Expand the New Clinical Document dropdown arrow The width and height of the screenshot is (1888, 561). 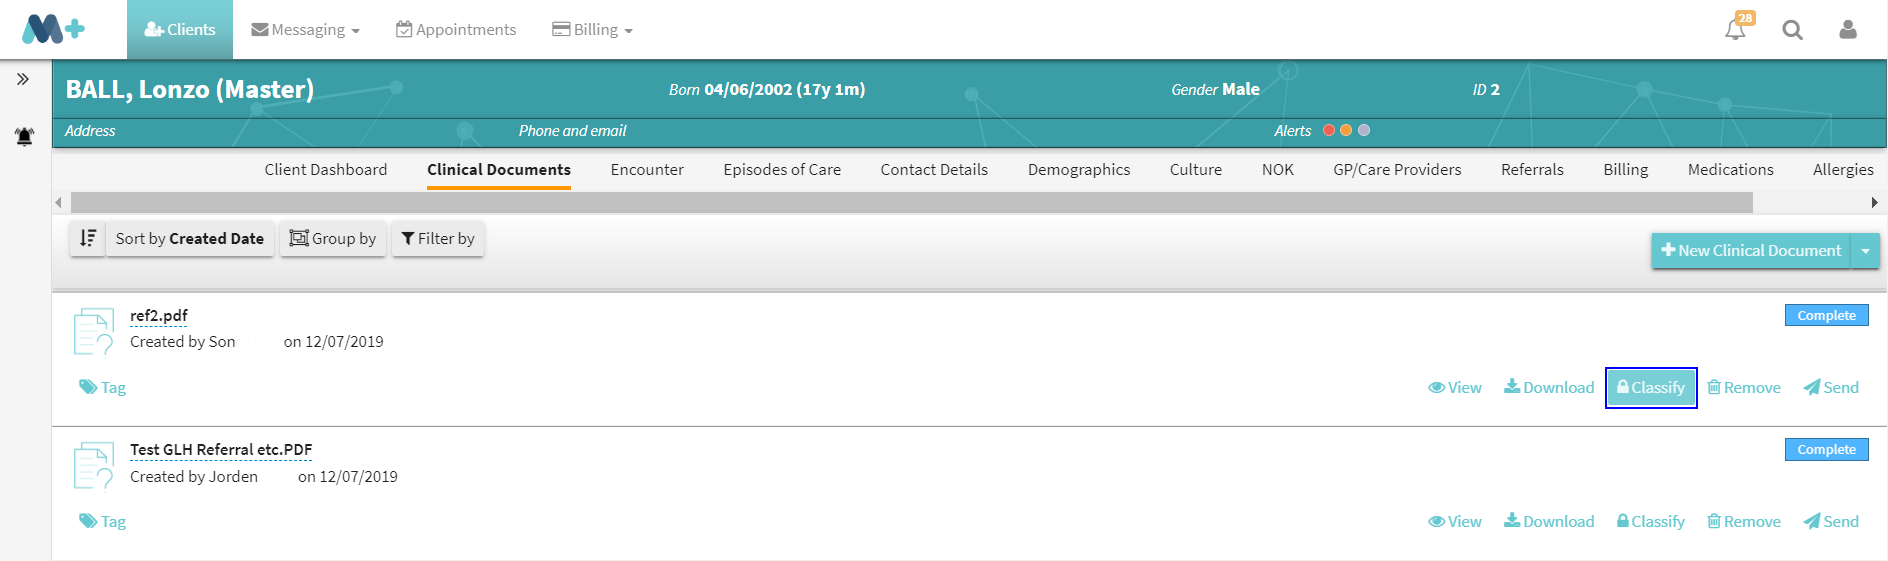[1865, 251]
